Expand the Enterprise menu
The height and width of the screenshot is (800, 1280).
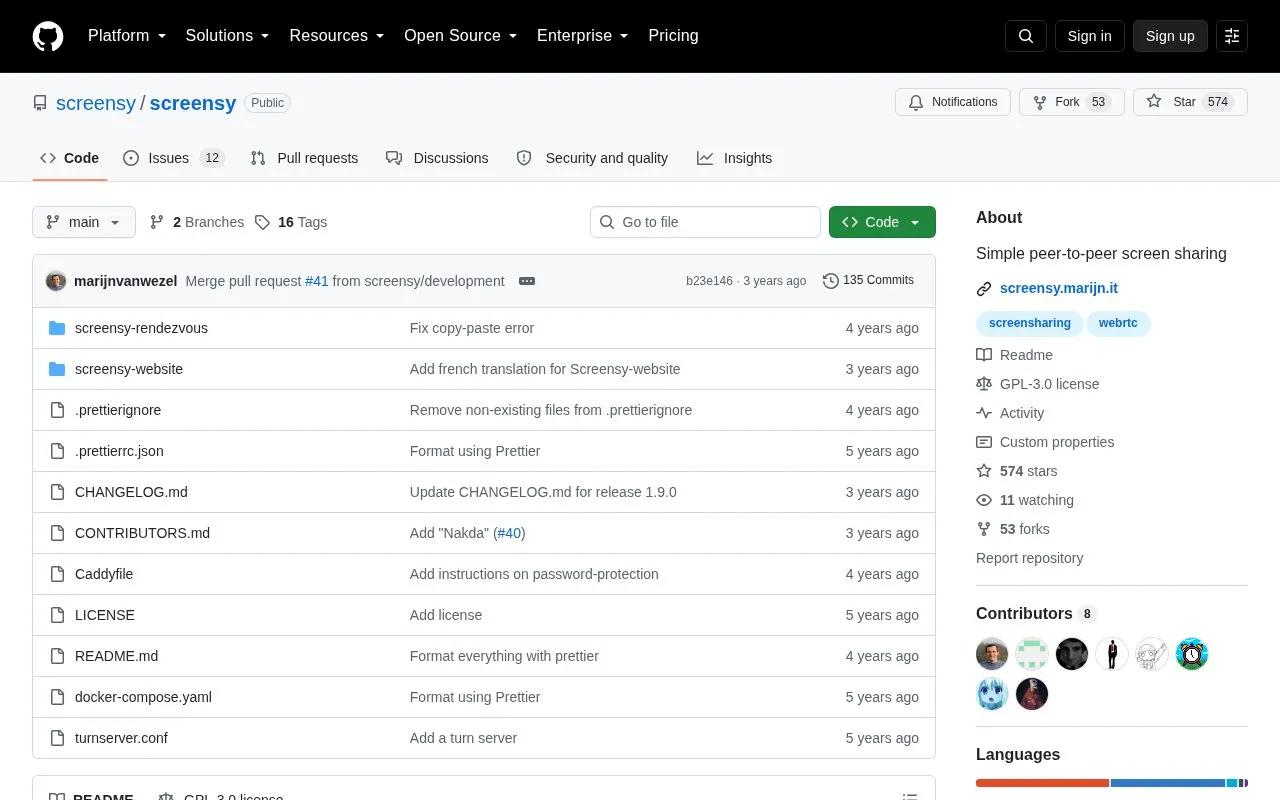pos(582,36)
